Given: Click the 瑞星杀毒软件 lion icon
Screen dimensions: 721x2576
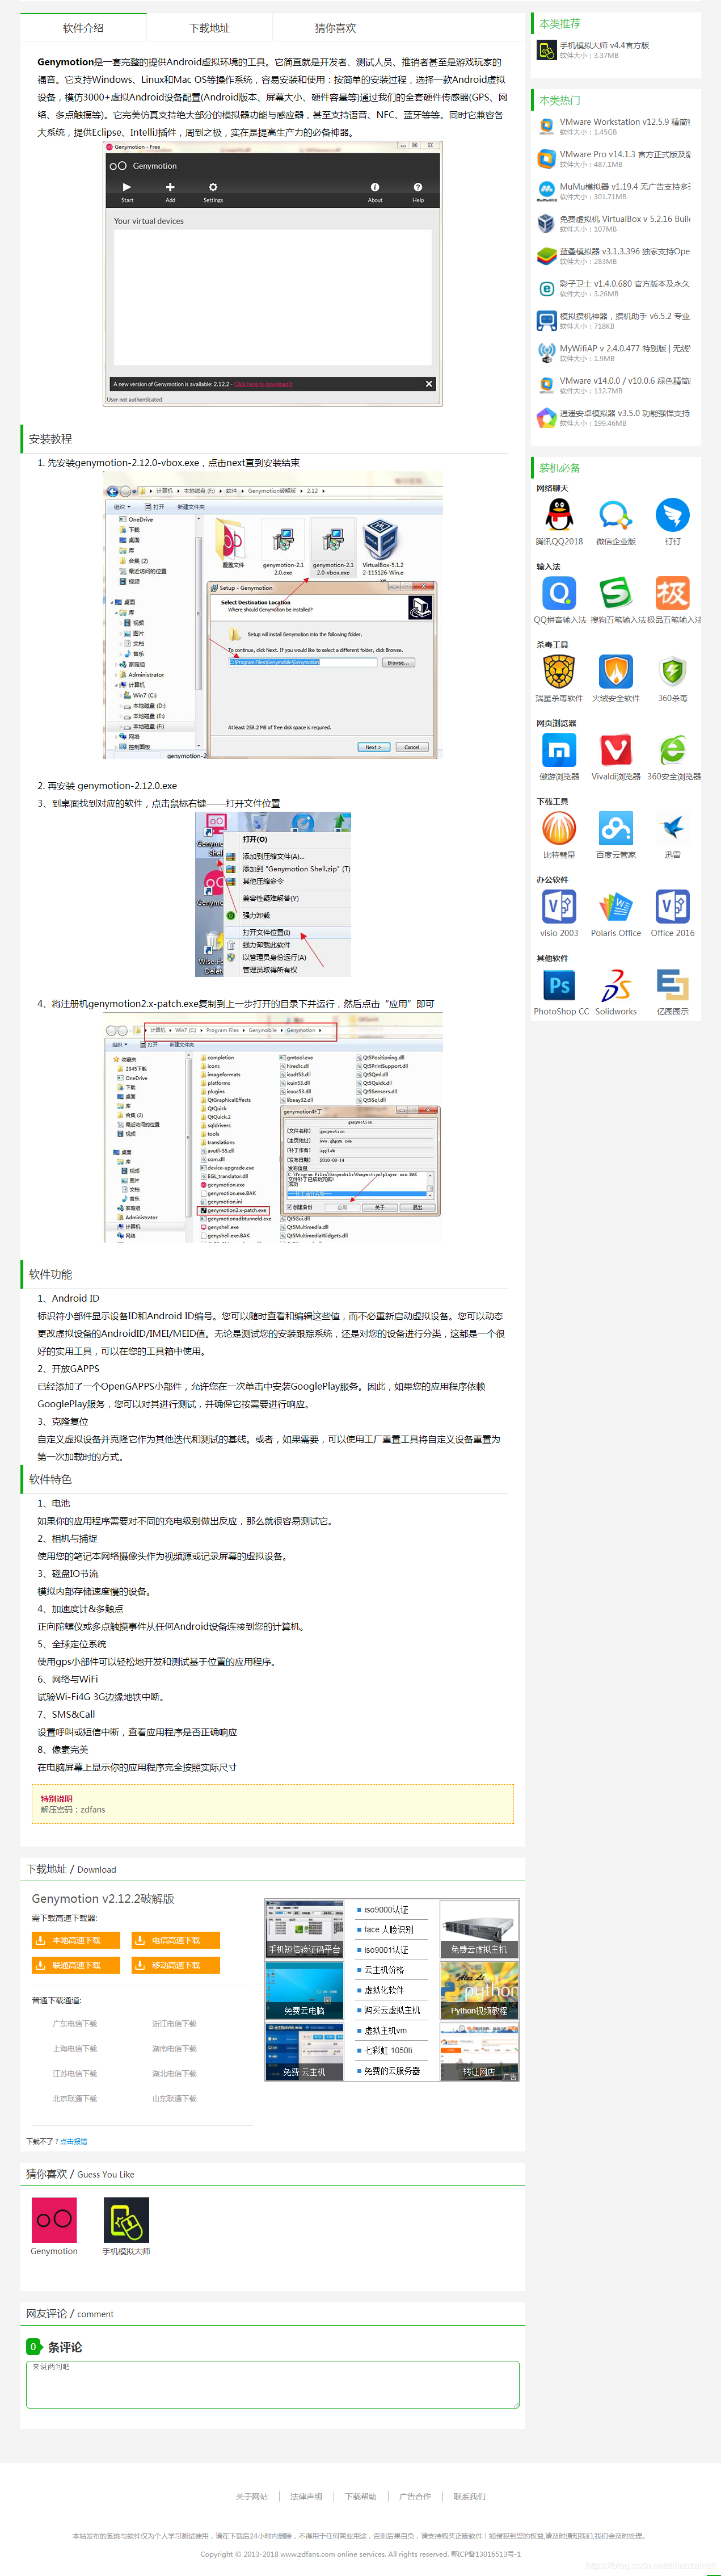Looking at the screenshot, I should point(559,672).
